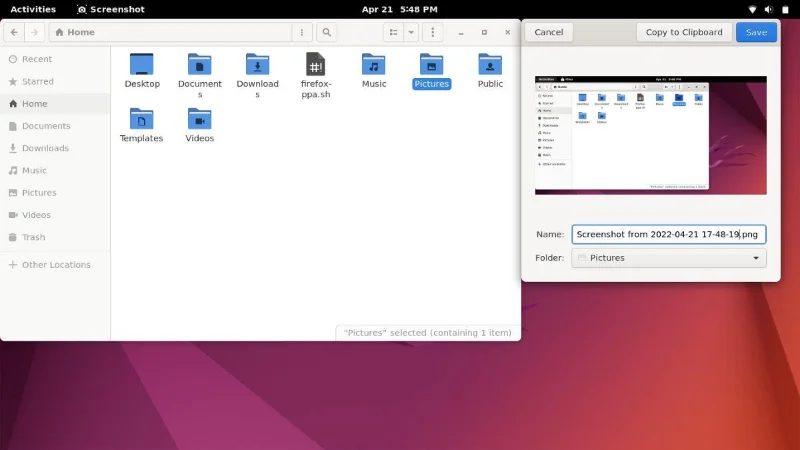Select the highlighted Pictures folder icon
Image resolution: width=800 pixels, height=450 pixels.
[x=432, y=65]
